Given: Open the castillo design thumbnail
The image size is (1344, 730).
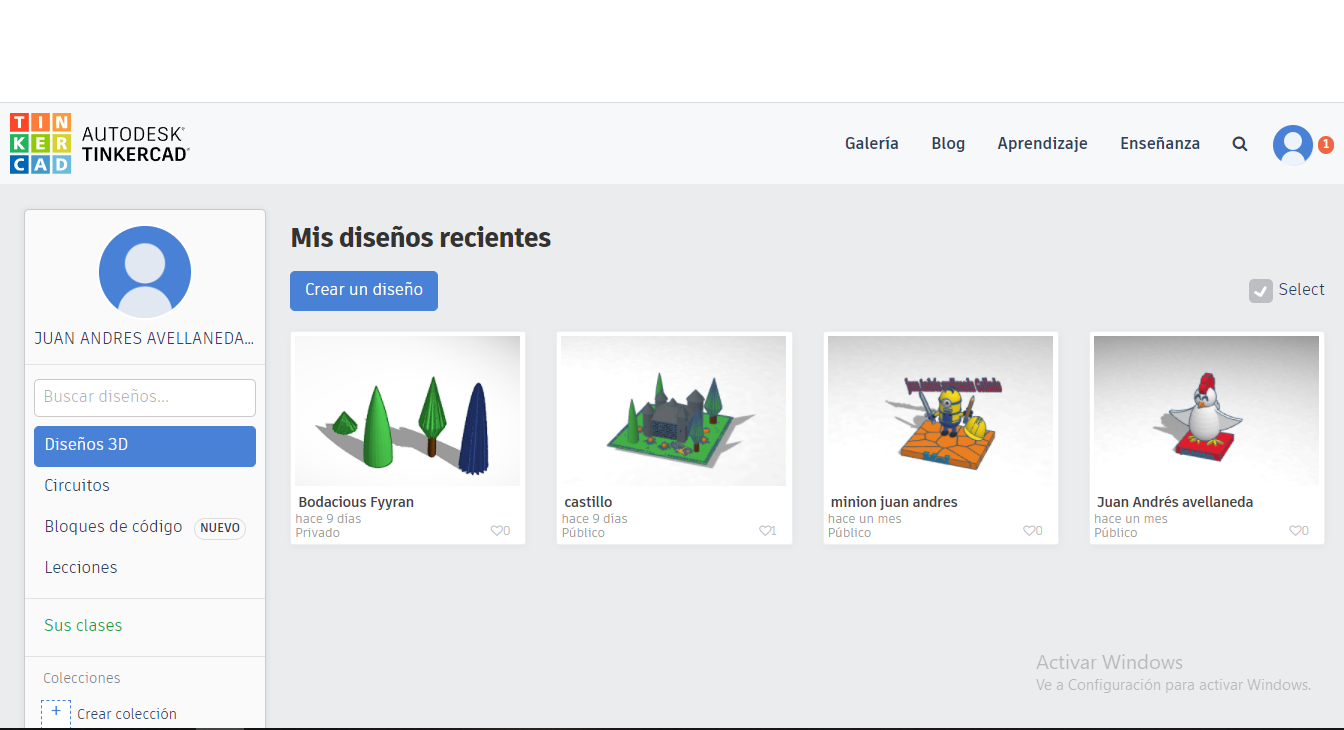Looking at the screenshot, I should pyautogui.click(x=673, y=411).
